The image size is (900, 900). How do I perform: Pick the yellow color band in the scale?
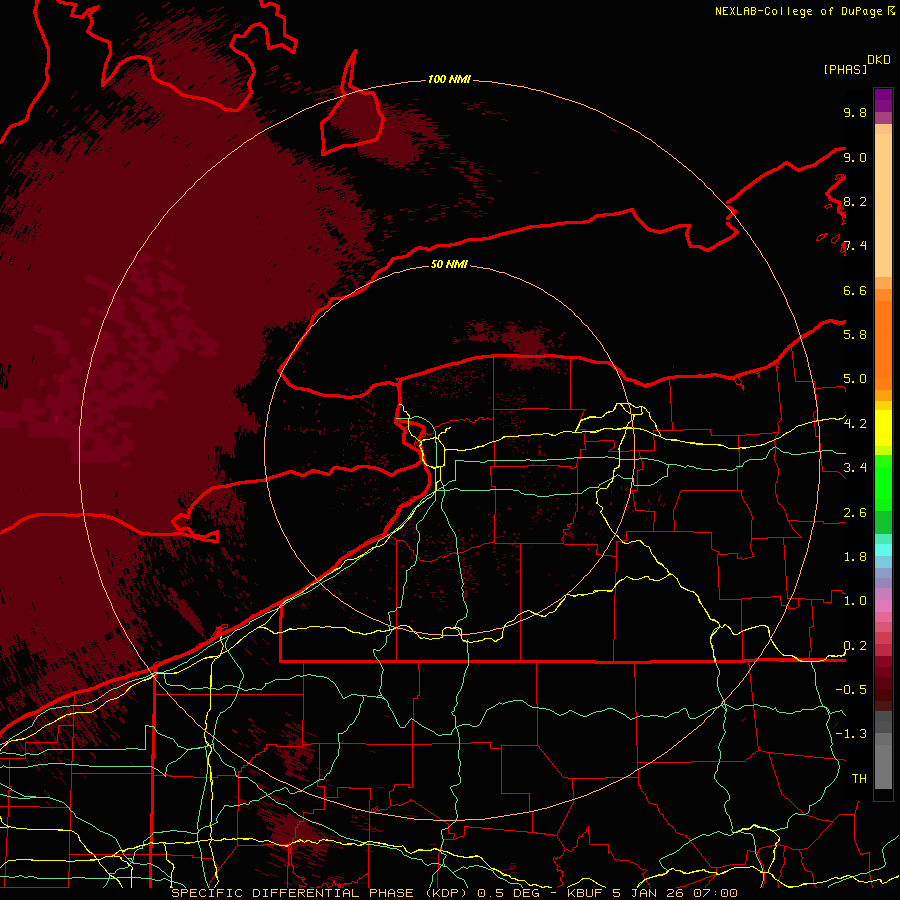[883, 428]
